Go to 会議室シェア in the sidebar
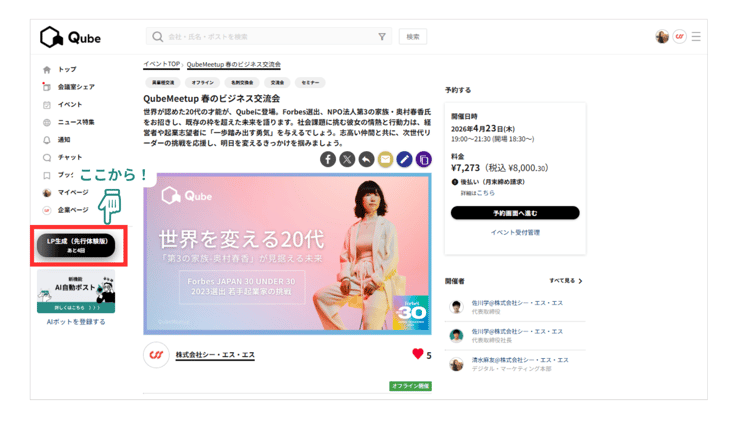The image size is (750, 421). pos(76,87)
